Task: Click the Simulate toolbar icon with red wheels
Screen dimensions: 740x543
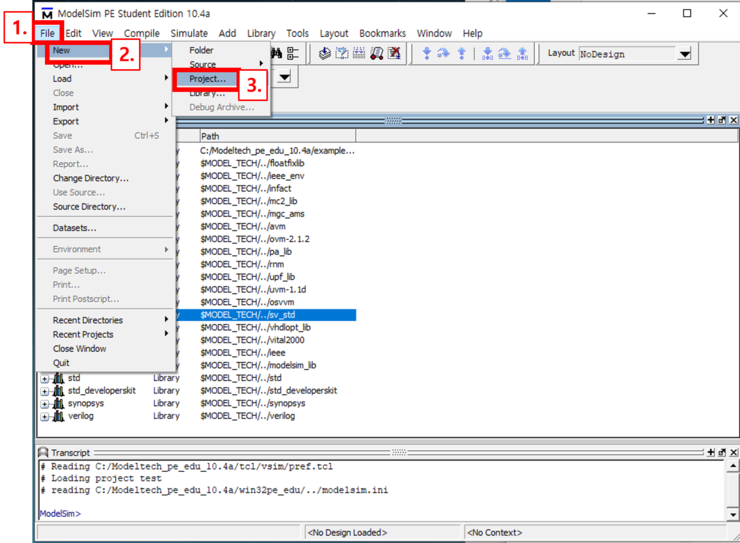Action: point(377,53)
